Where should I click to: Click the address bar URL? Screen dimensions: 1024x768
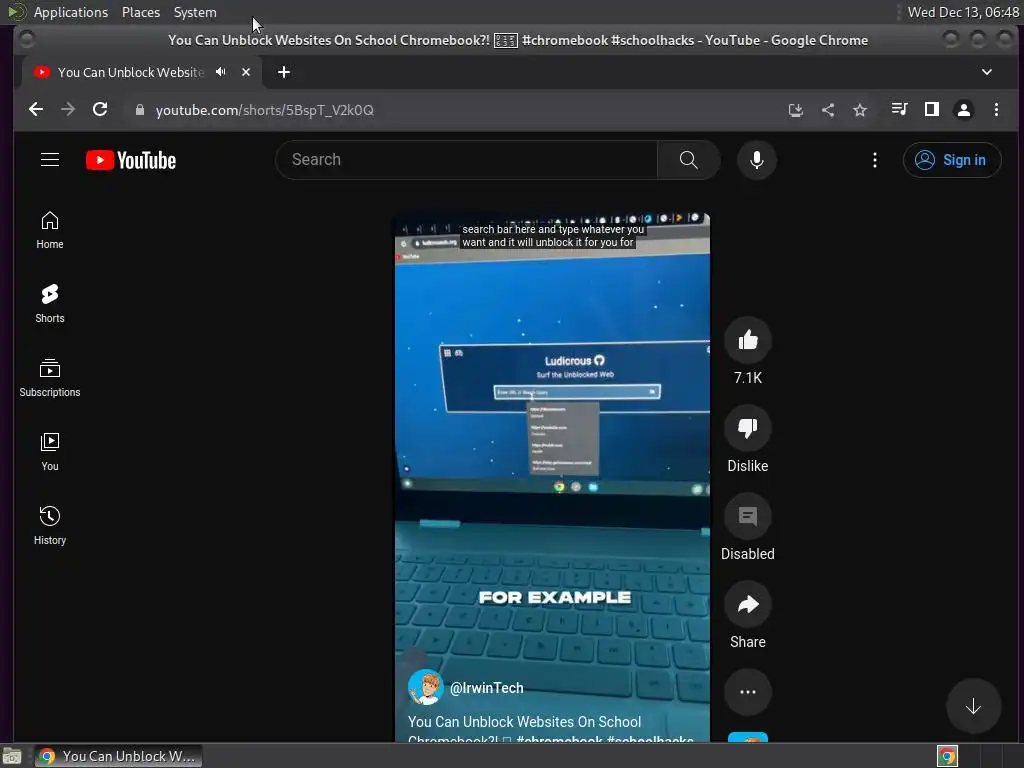tap(264, 110)
